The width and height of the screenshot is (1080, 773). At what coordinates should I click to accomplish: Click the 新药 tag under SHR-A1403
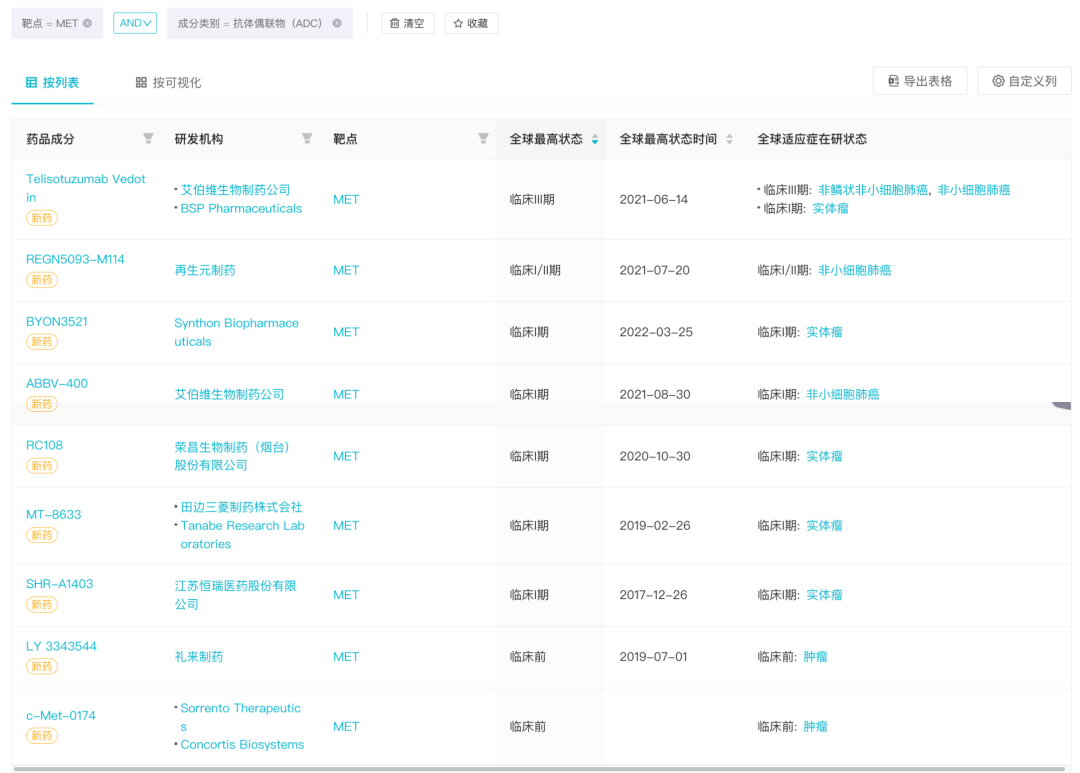pyautogui.click(x=41, y=604)
